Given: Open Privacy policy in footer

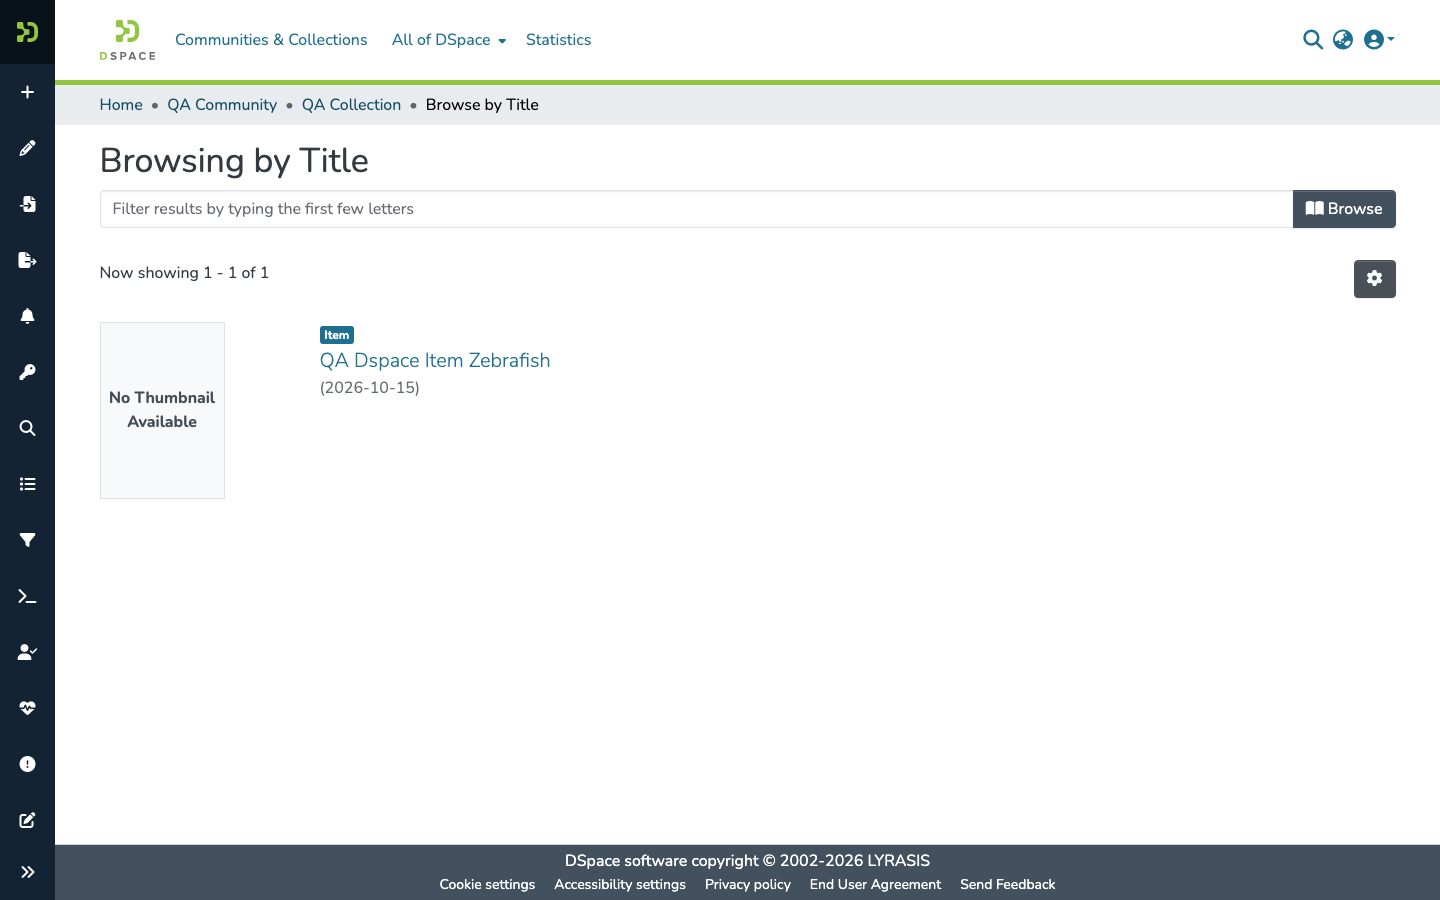Looking at the screenshot, I should (748, 884).
